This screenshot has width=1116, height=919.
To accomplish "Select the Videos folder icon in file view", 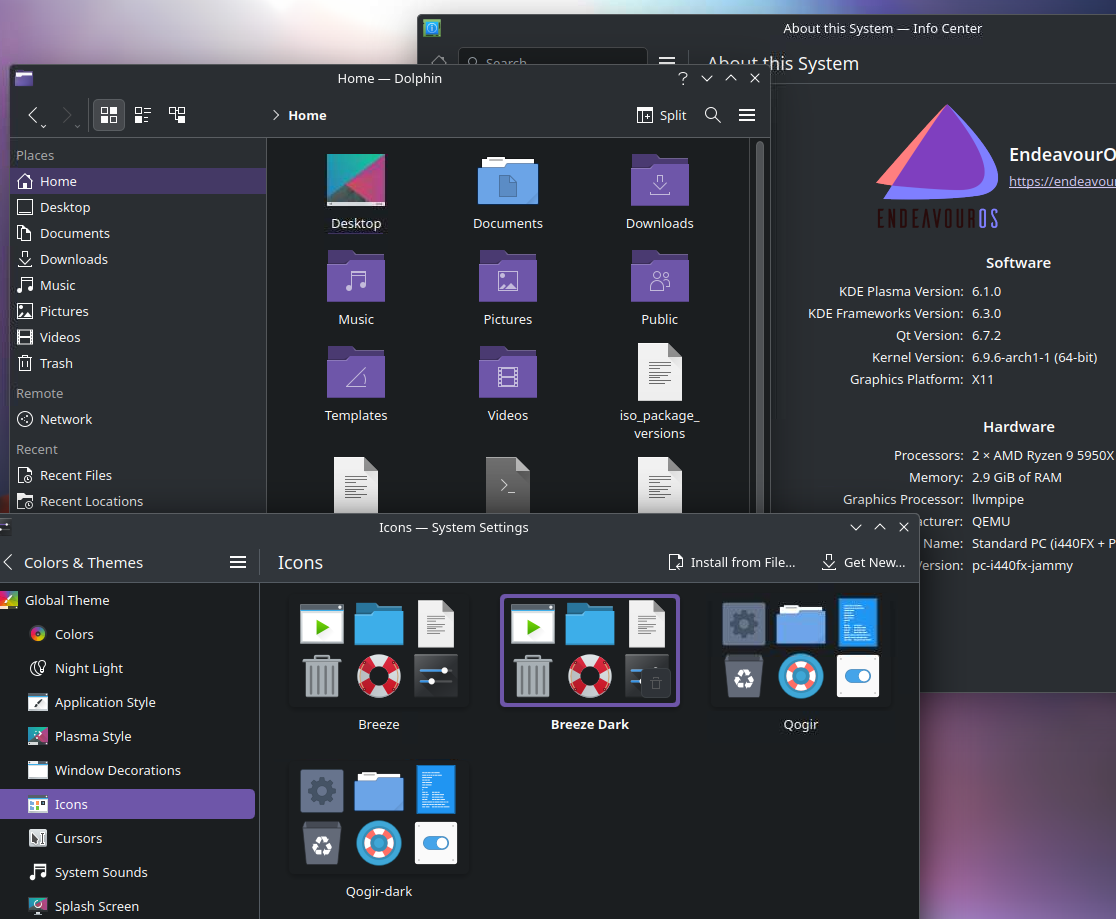I will point(507,372).
